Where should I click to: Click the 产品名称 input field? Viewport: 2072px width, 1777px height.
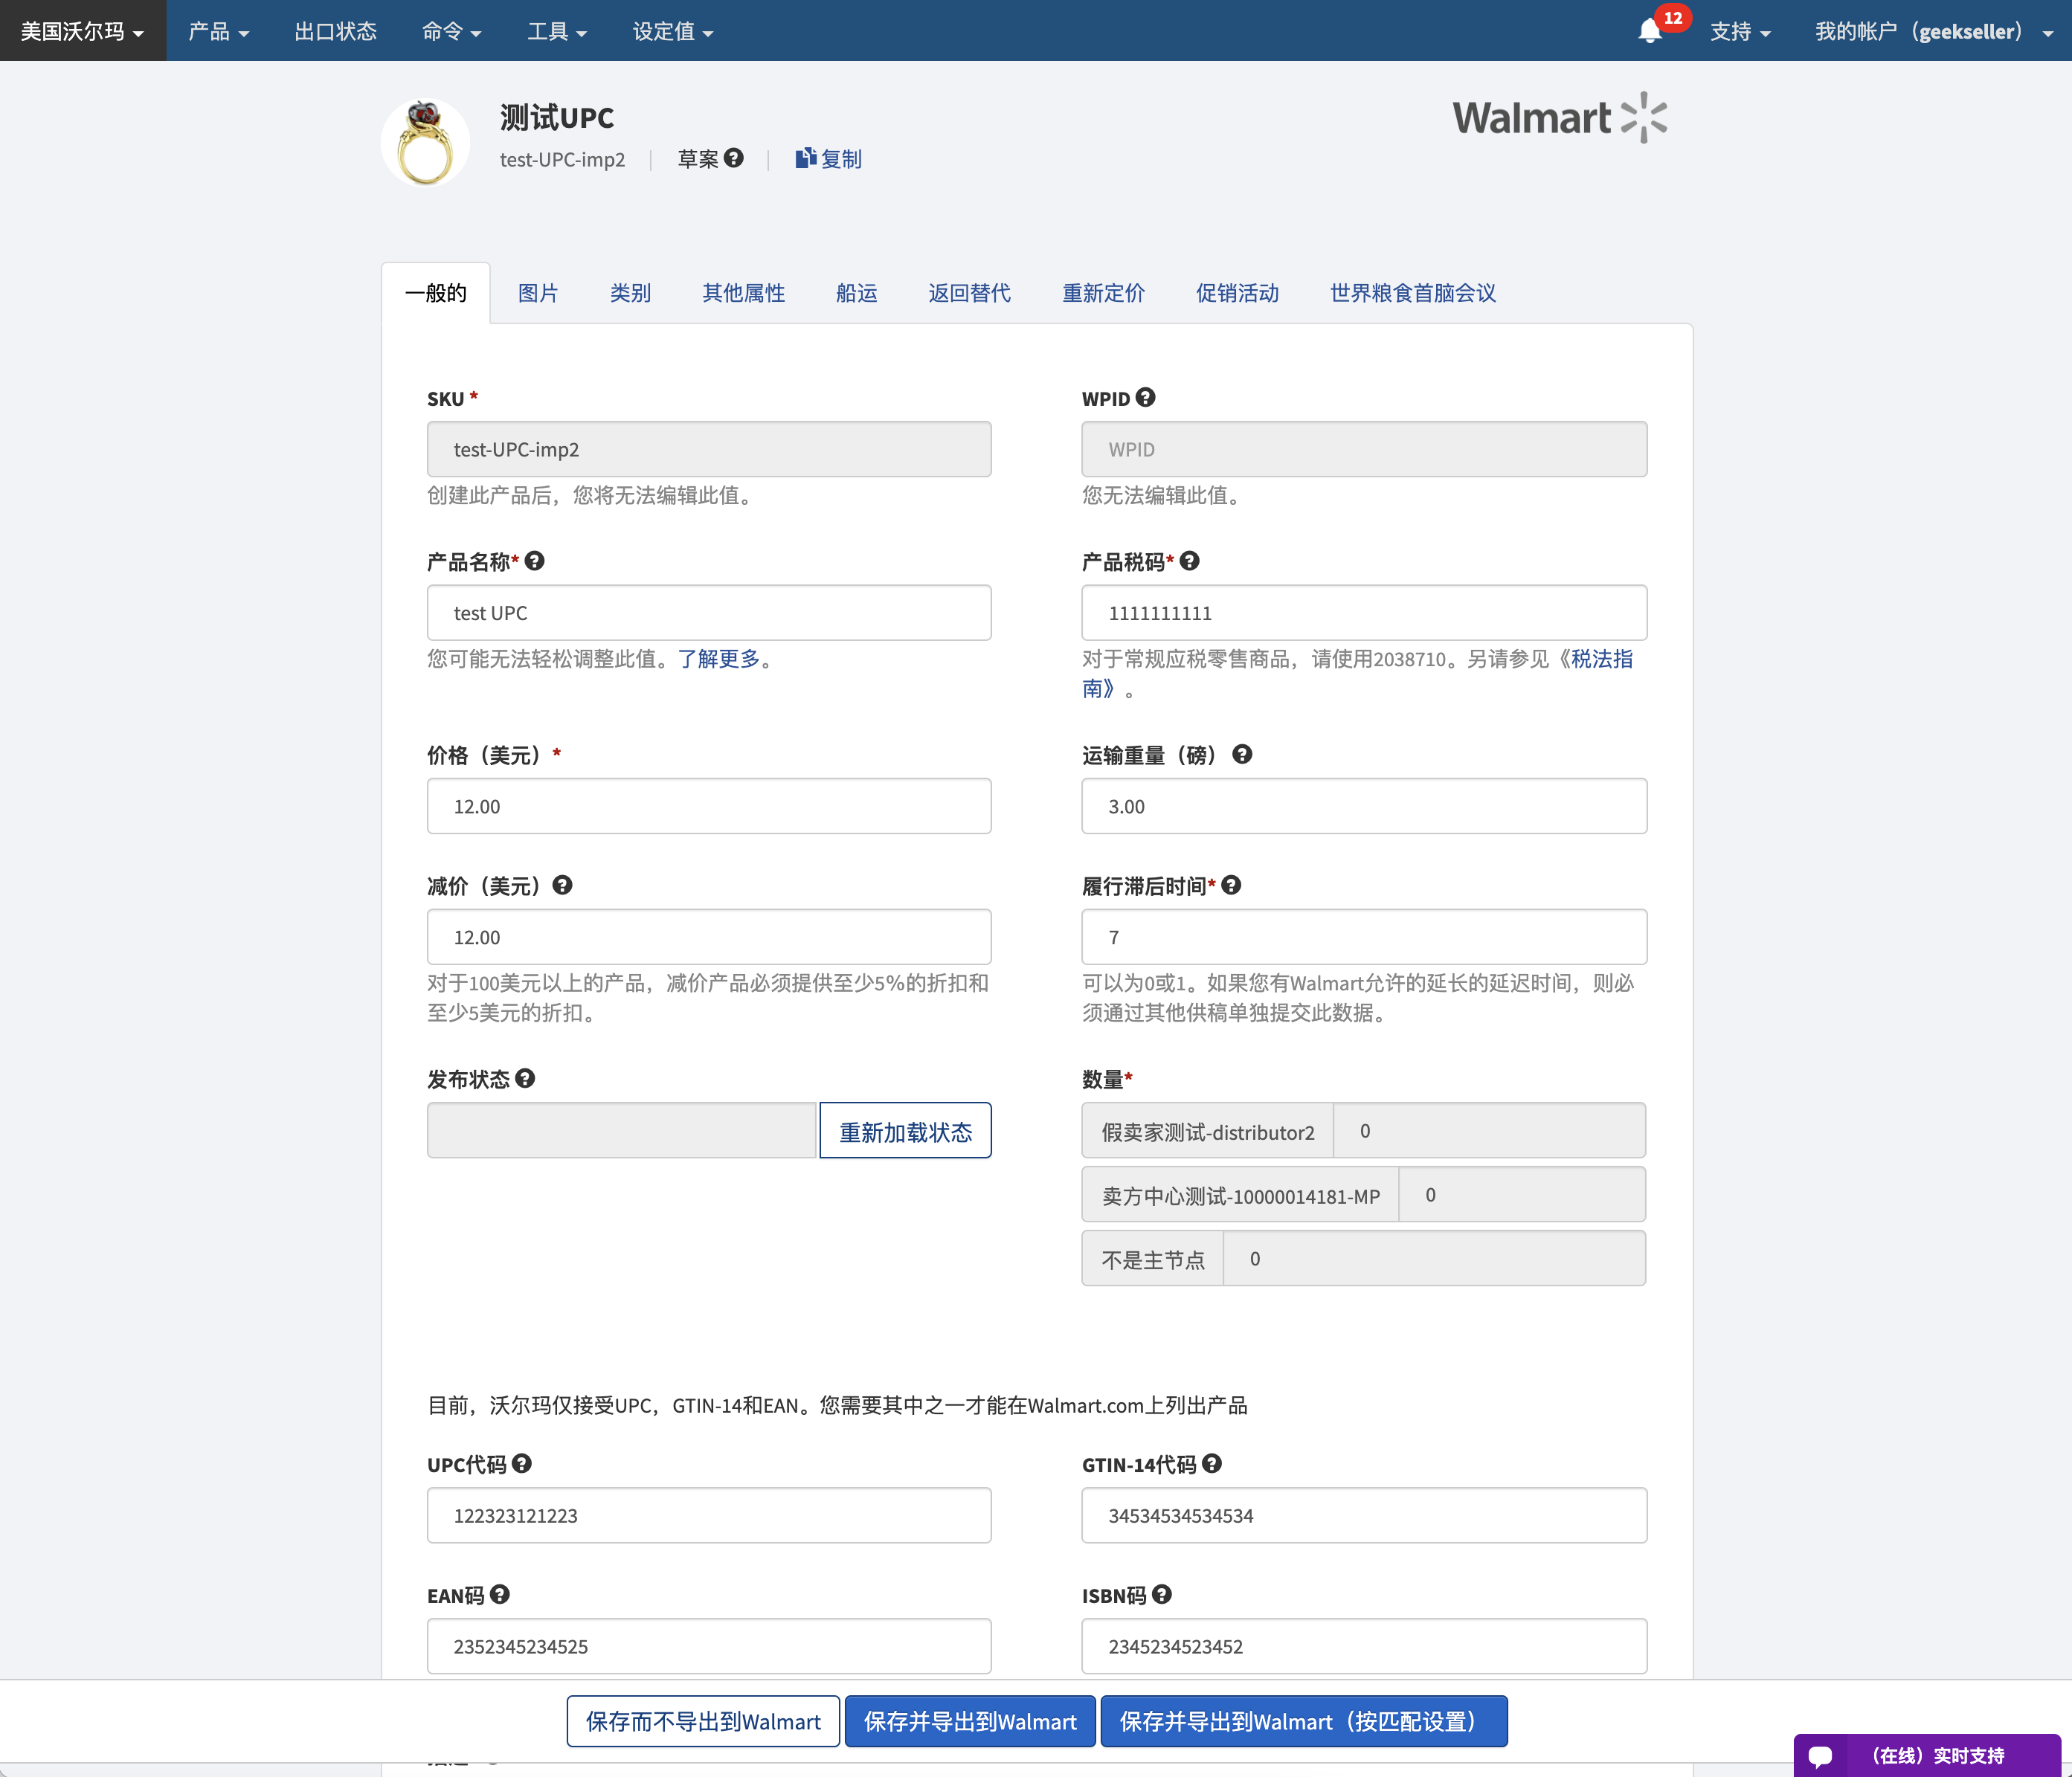pyautogui.click(x=709, y=613)
